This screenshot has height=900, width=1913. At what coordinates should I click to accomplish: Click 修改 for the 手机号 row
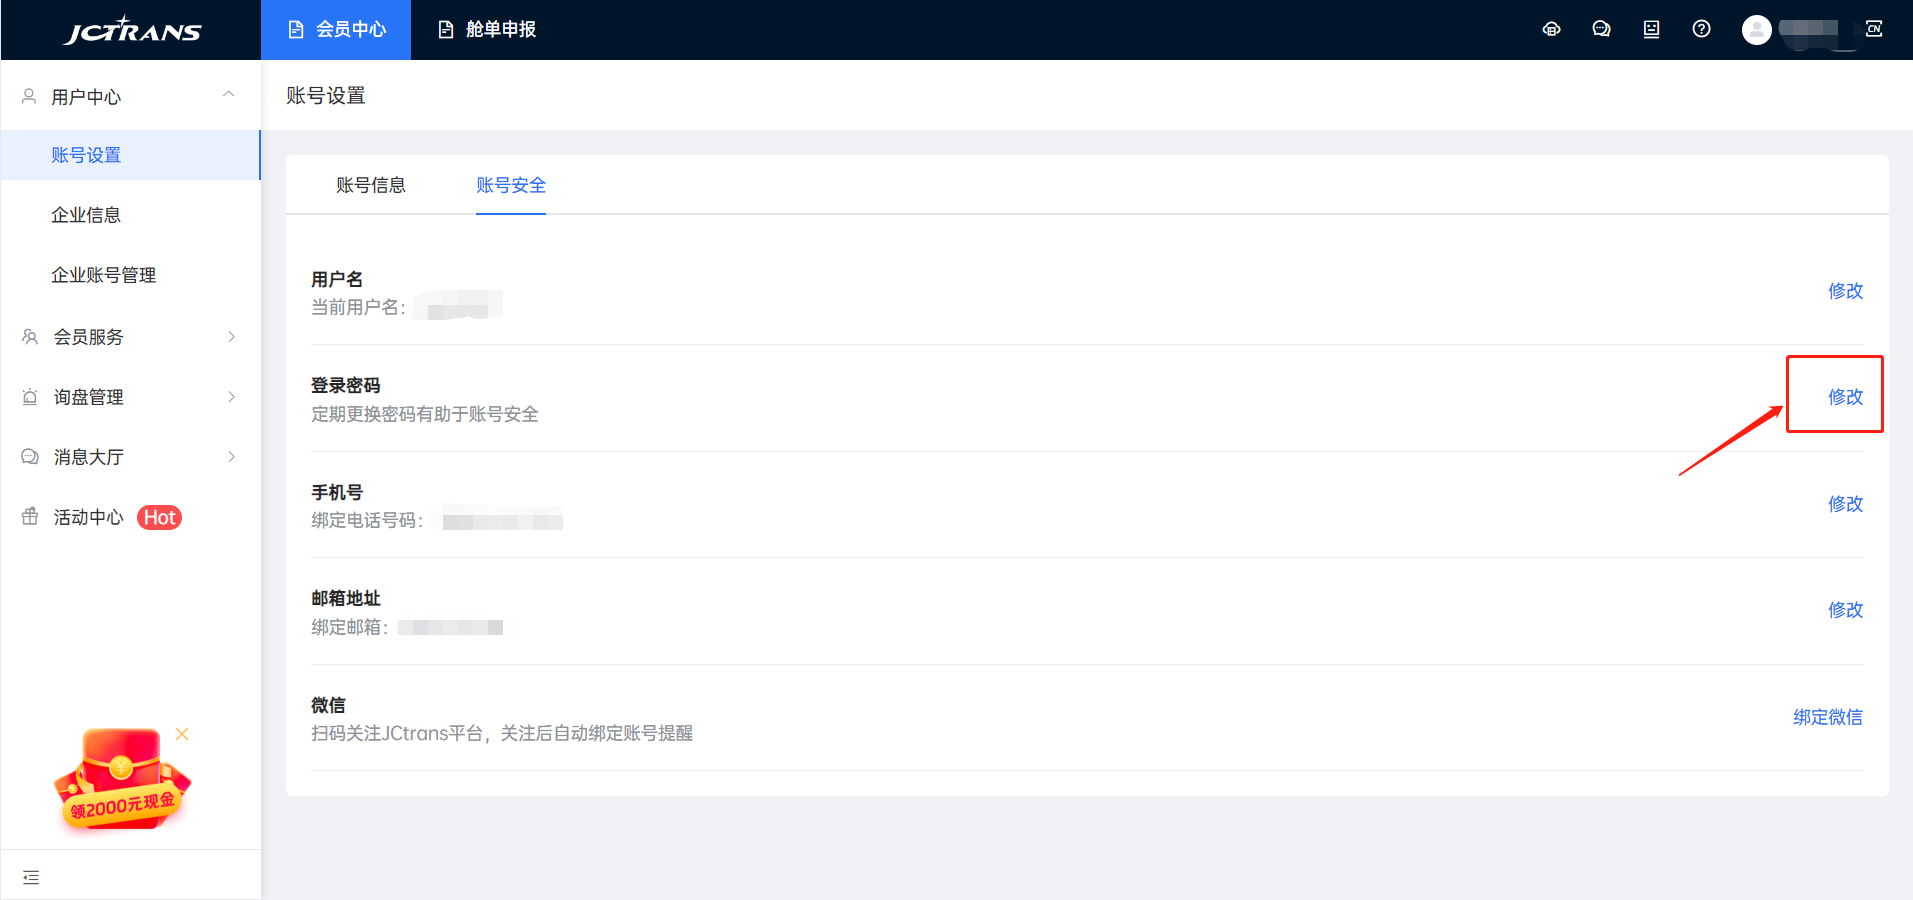point(1845,504)
